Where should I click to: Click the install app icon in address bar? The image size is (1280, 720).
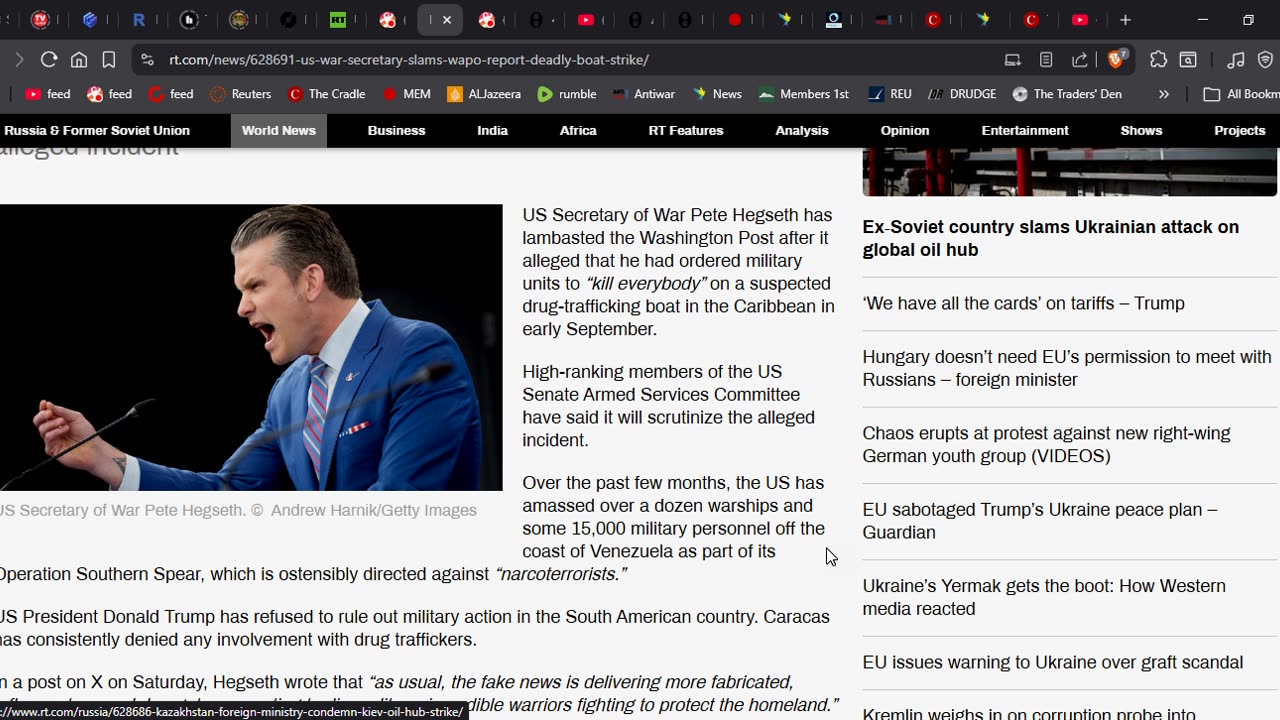click(x=1013, y=60)
